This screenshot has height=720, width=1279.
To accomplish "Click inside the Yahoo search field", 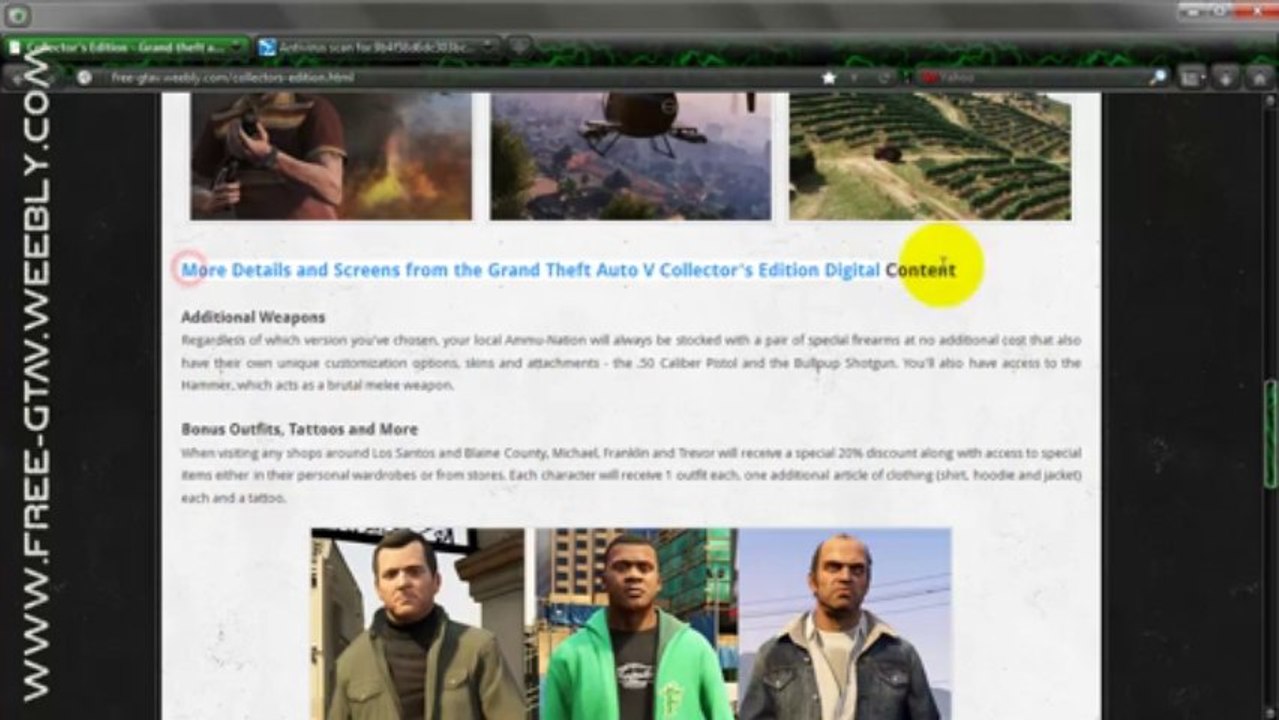I will tap(1045, 77).
